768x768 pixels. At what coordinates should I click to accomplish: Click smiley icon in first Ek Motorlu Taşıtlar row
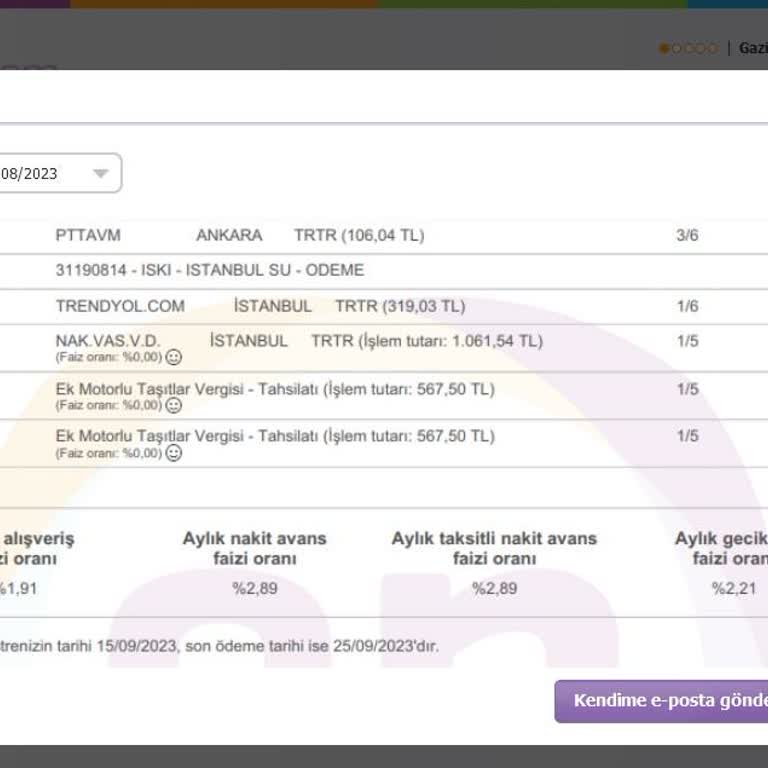(x=173, y=405)
